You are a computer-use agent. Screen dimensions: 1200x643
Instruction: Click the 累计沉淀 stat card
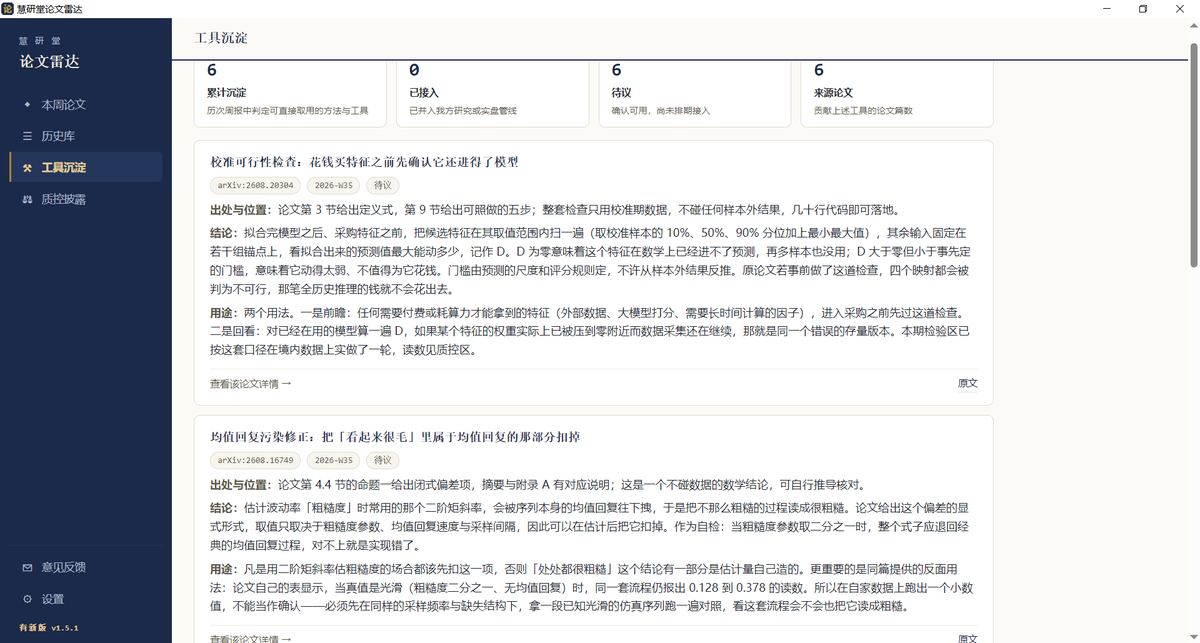(290, 93)
